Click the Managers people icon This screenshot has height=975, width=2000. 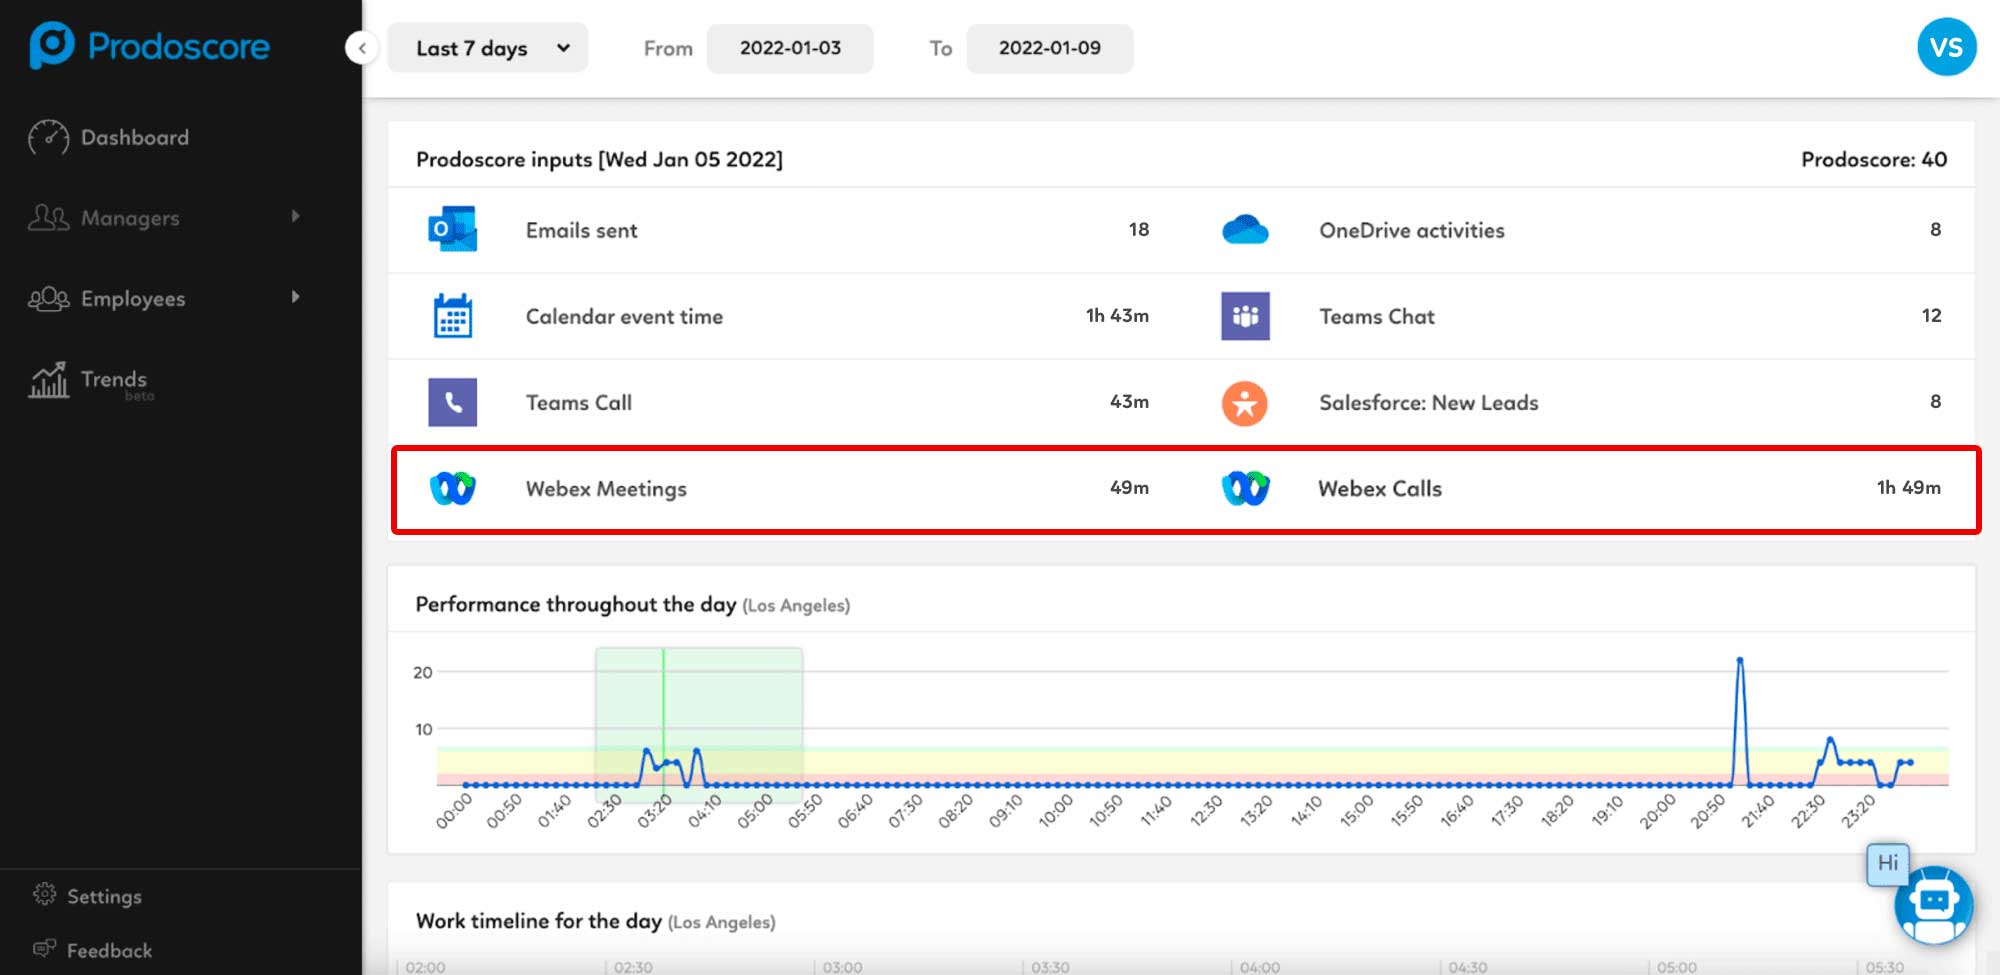coord(48,217)
